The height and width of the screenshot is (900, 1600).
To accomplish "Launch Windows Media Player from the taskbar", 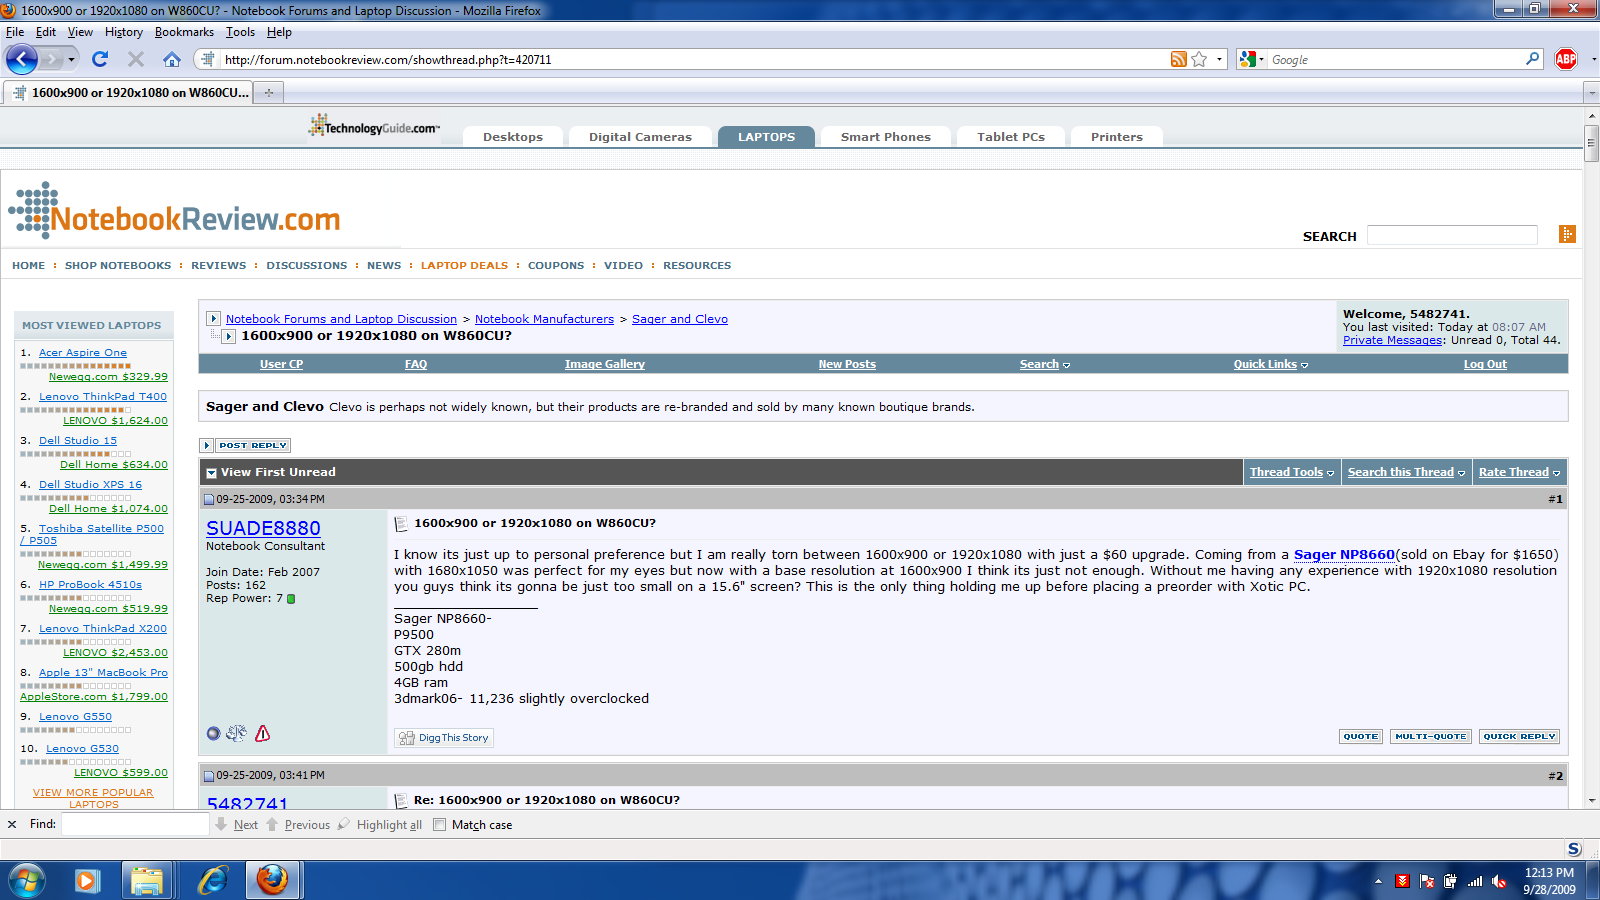I will (87, 881).
